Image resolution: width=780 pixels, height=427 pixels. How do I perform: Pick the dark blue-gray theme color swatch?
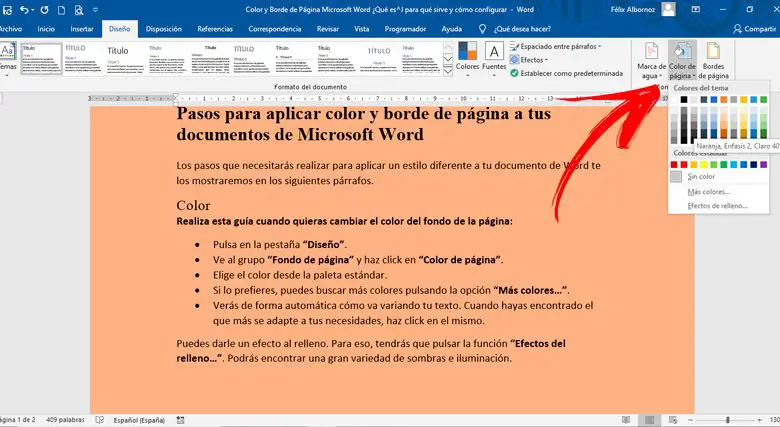(704, 100)
